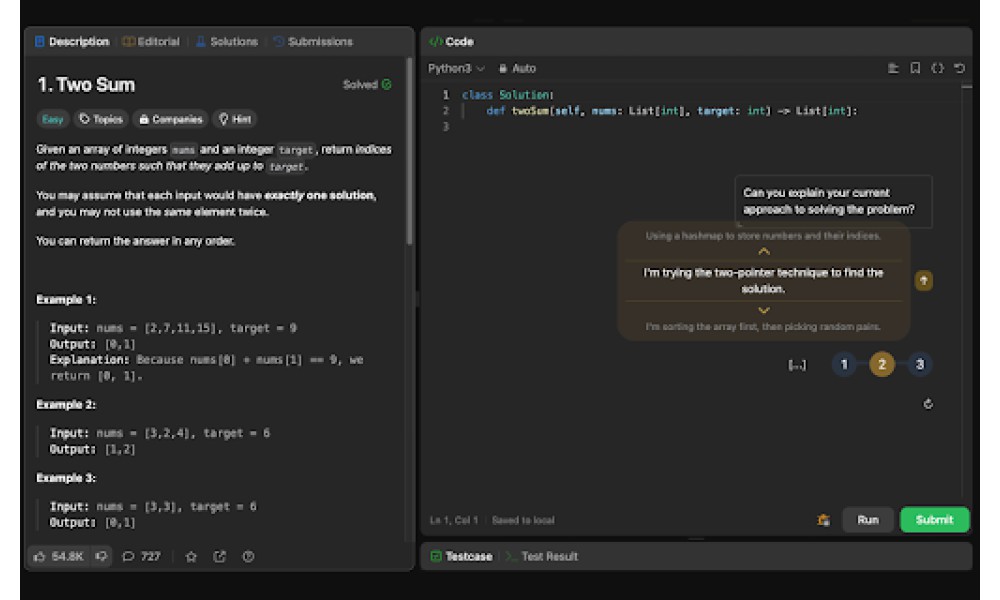Reset code with the undo arrow icon

959,68
